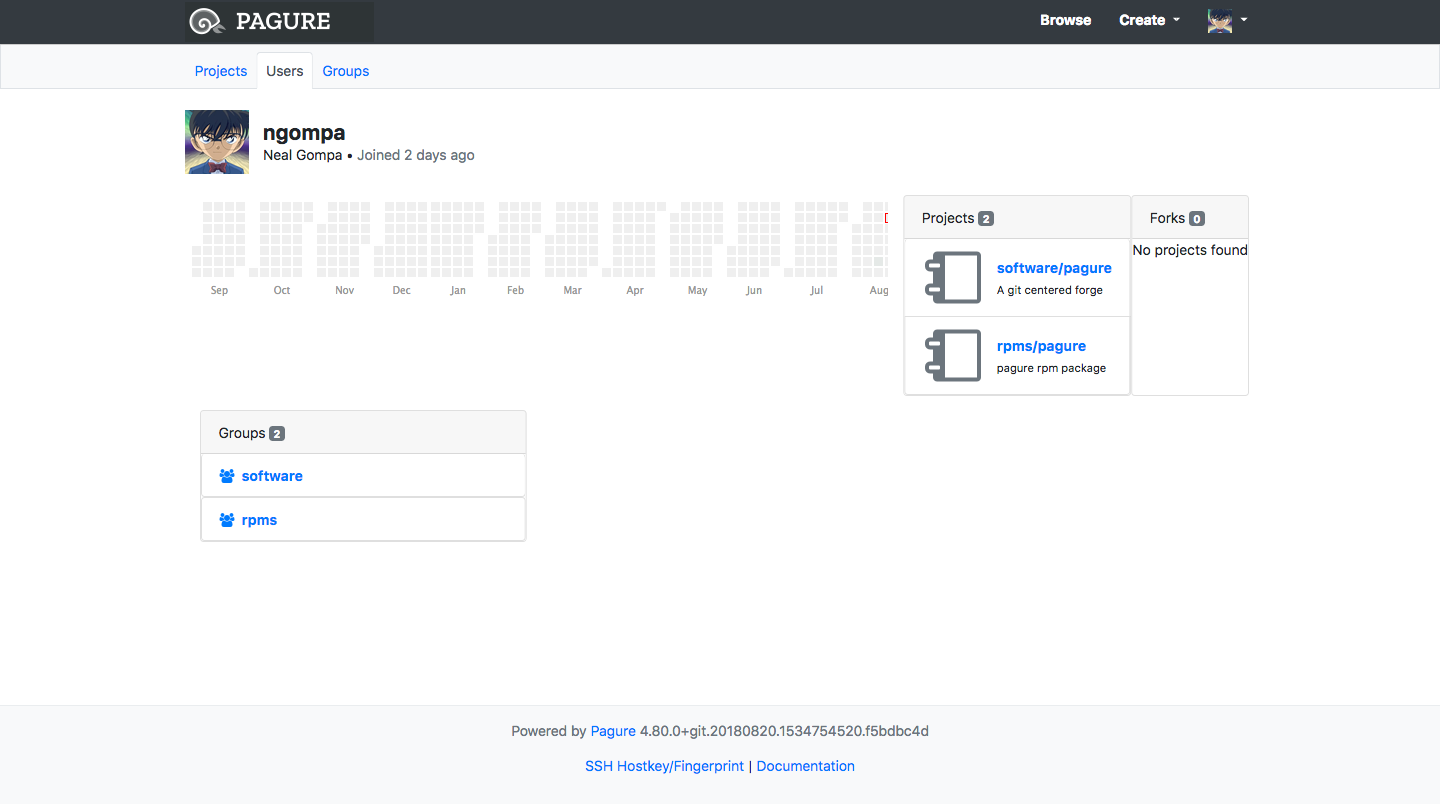Click the group icon beside software

point(227,476)
